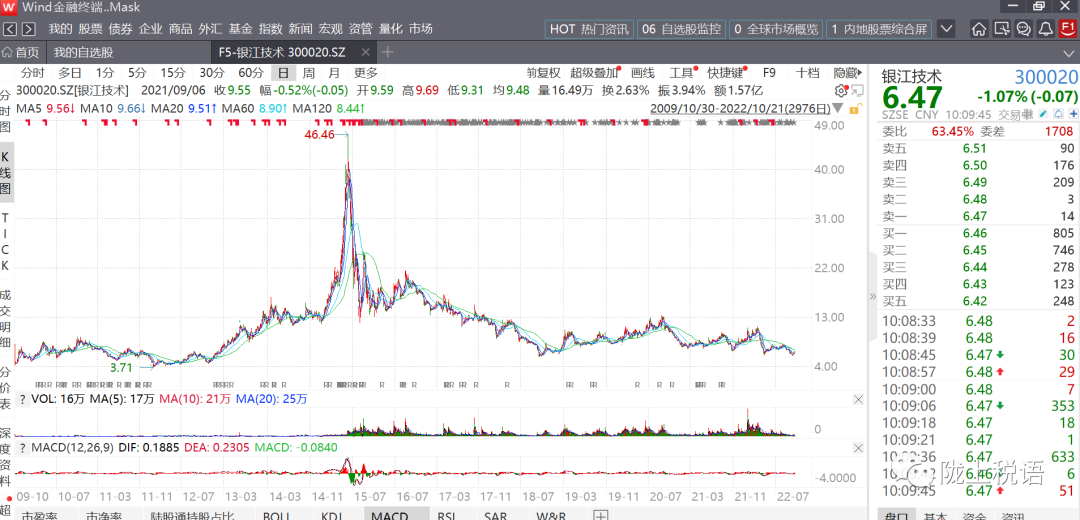The width and height of the screenshot is (1080, 520).
Task: Click the screen capture icon beside the home icon
Action: [1001, 29]
